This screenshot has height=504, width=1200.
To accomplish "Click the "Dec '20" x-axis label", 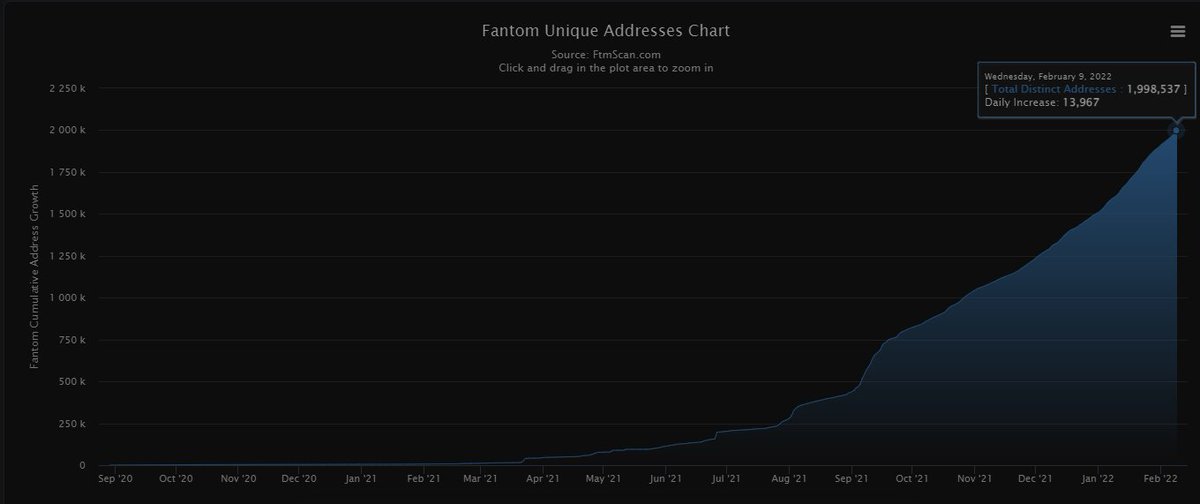I will pyautogui.click(x=299, y=481).
